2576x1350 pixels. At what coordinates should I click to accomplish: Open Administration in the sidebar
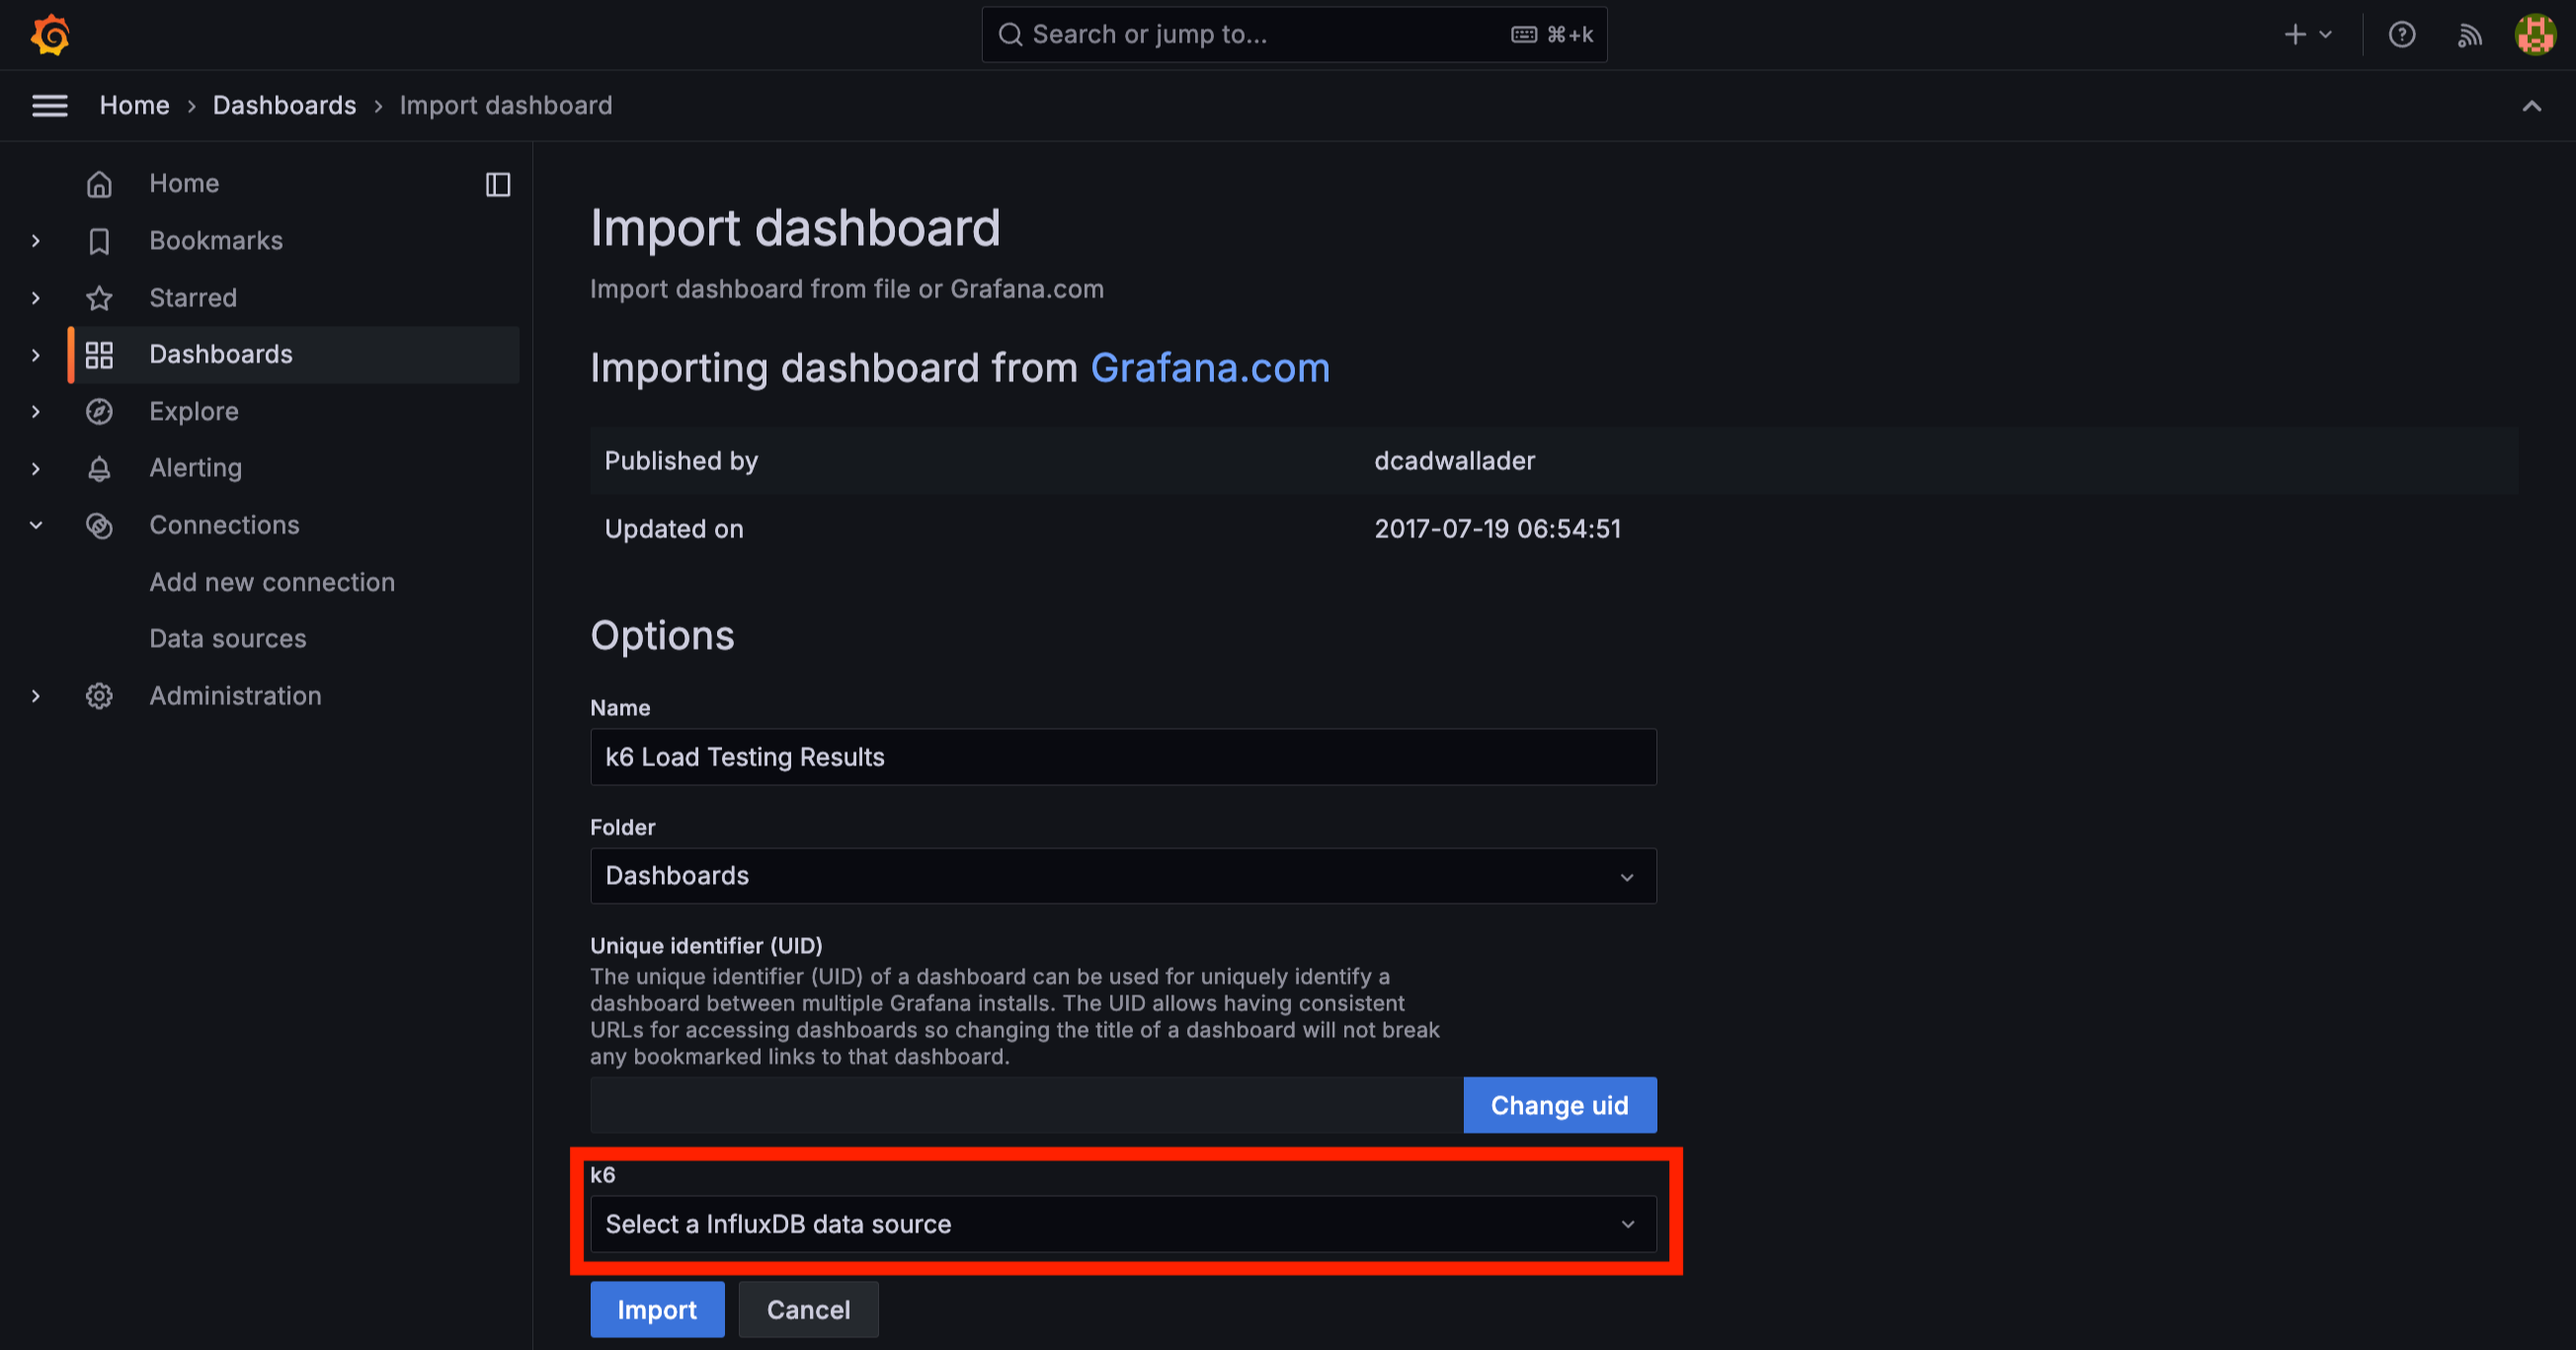[x=235, y=696]
